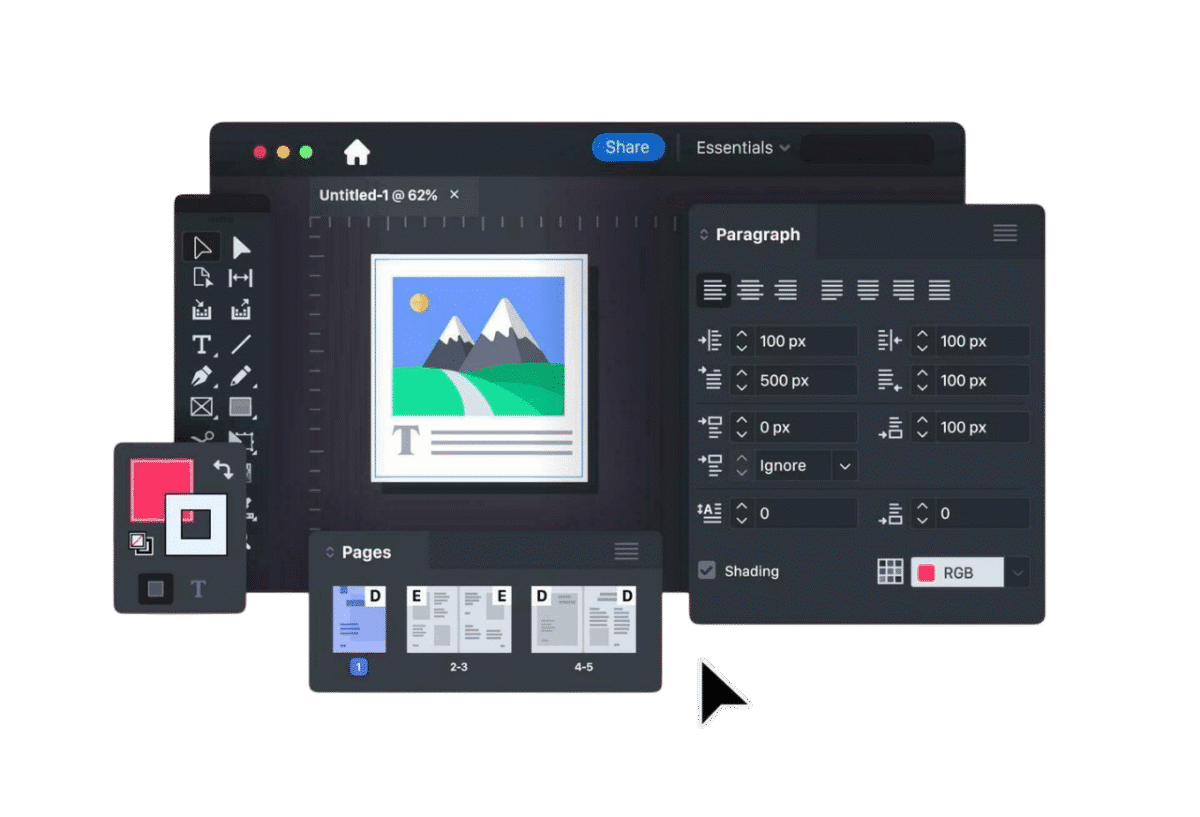Choose the Line tool
Viewport: 1200px width, 817px height.
pos(241,345)
